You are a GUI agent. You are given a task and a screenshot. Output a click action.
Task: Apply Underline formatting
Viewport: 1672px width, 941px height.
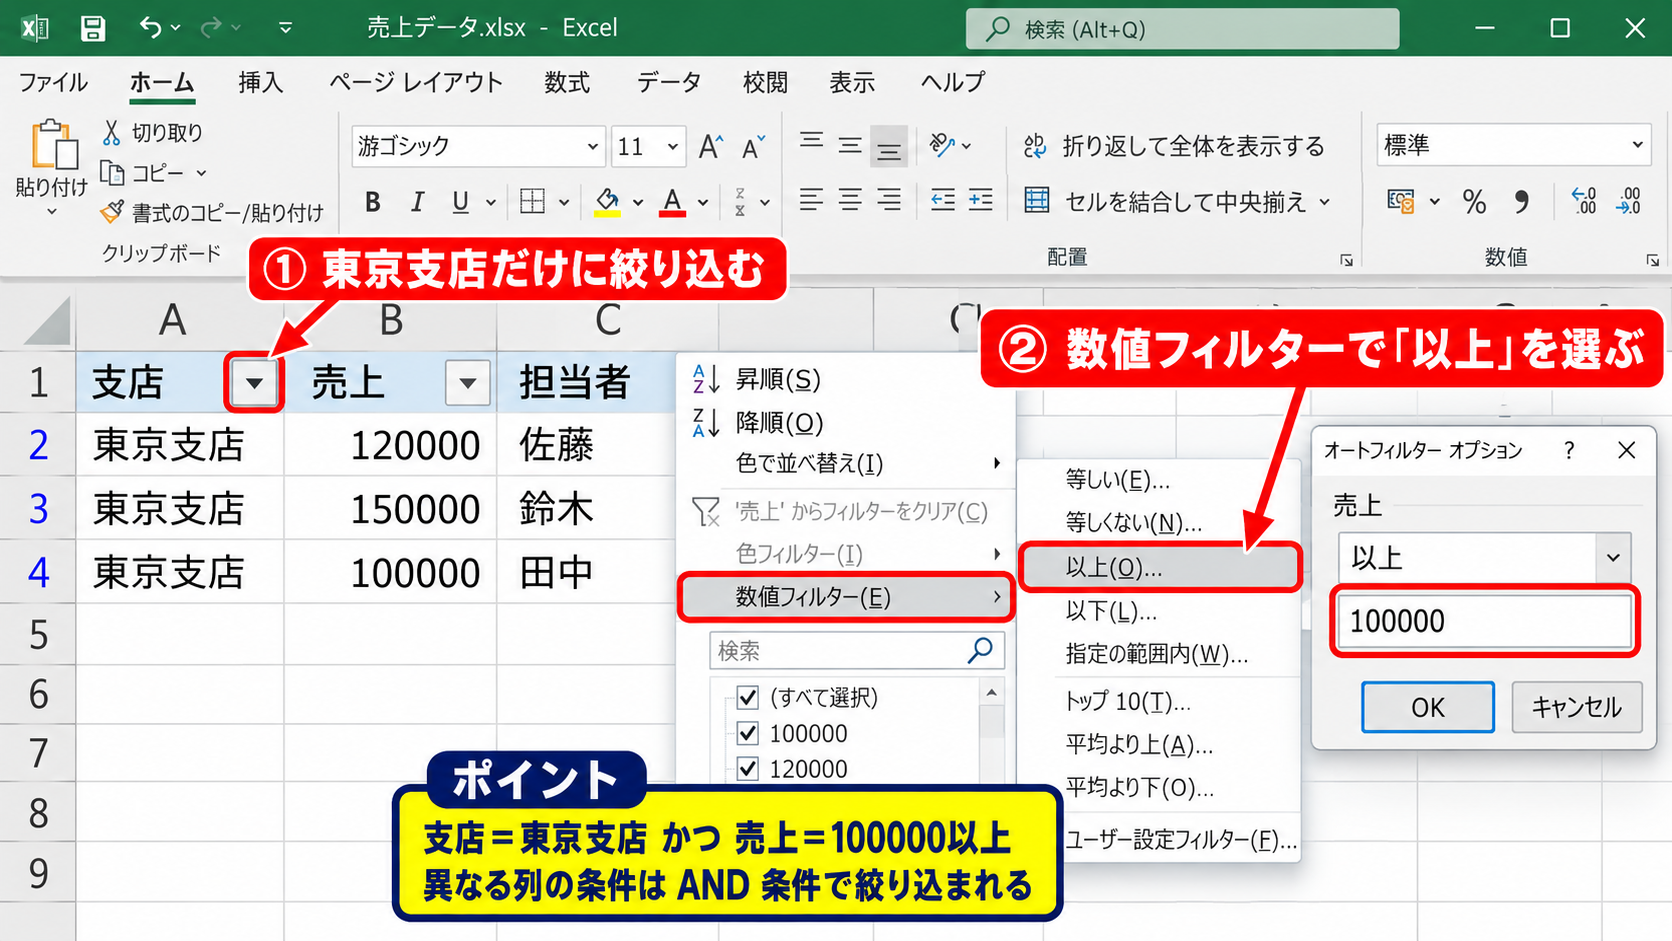[460, 202]
